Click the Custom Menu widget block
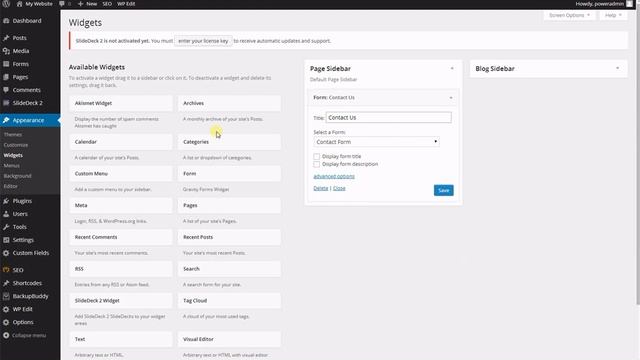This screenshot has height=360, width=640. click(121, 173)
